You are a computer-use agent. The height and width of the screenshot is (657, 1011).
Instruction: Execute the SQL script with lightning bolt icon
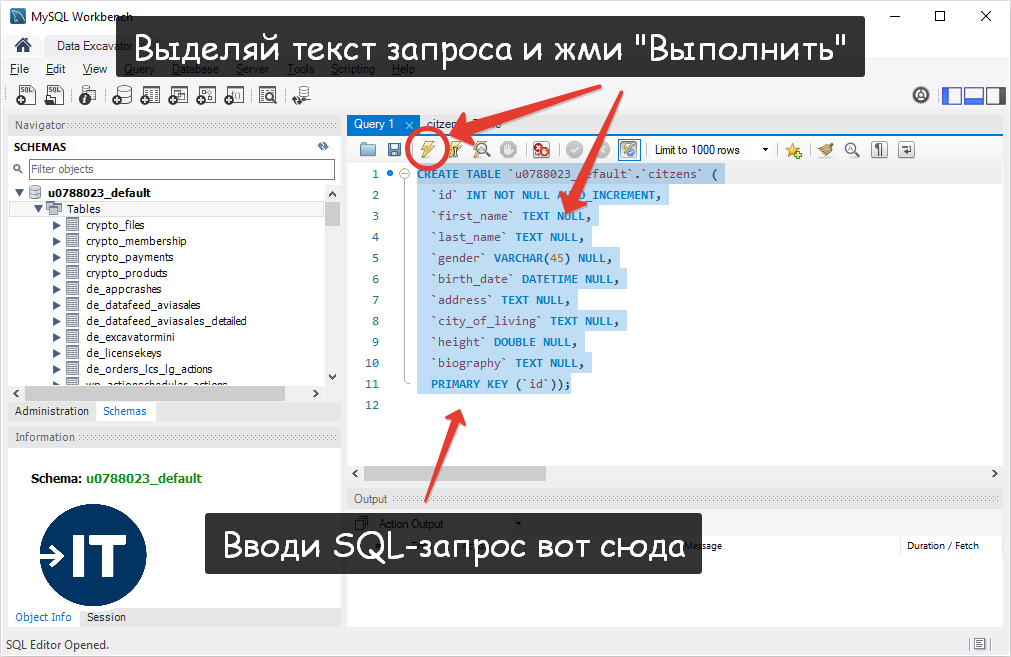[427, 149]
